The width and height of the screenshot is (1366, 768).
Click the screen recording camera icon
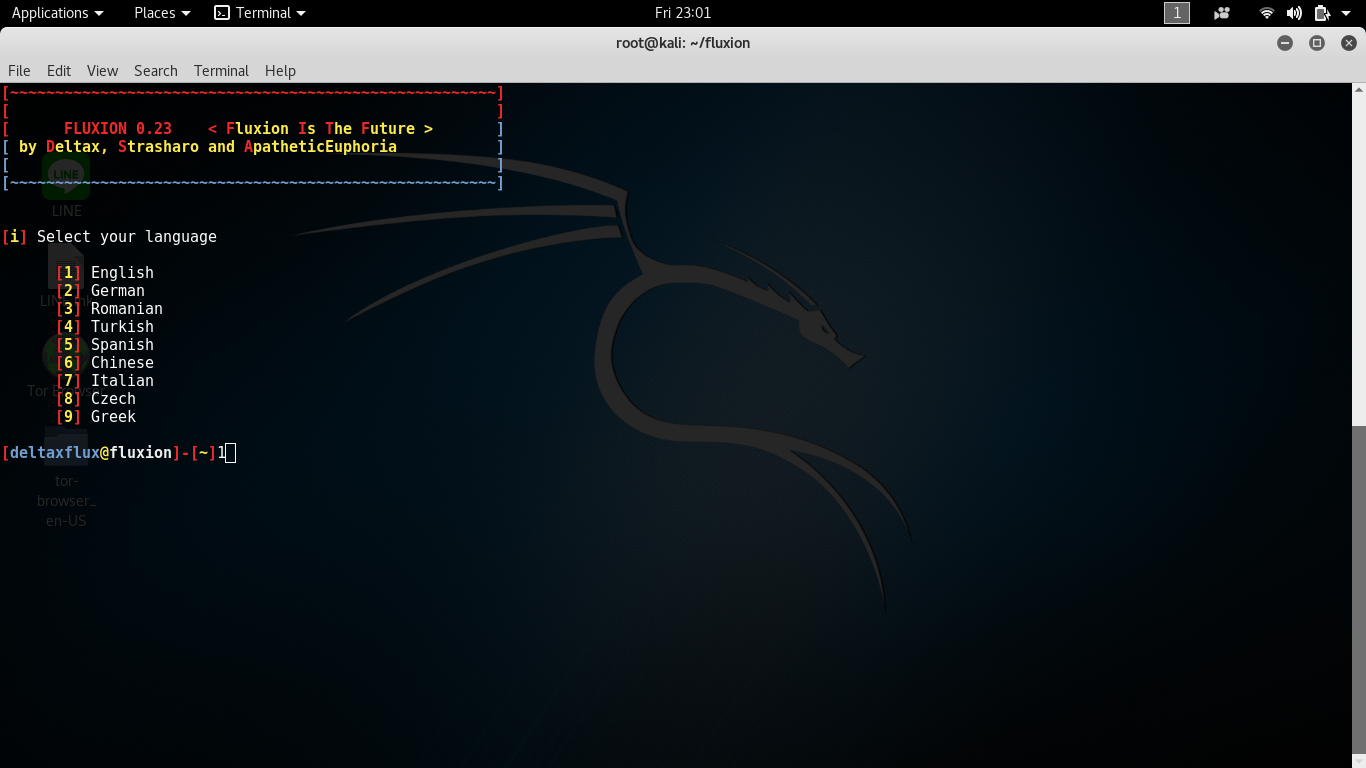(x=1222, y=13)
